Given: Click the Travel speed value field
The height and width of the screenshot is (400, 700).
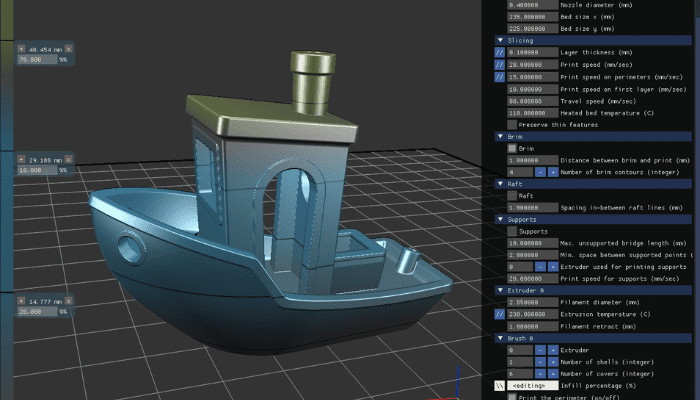Looking at the screenshot, I should tap(533, 101).
